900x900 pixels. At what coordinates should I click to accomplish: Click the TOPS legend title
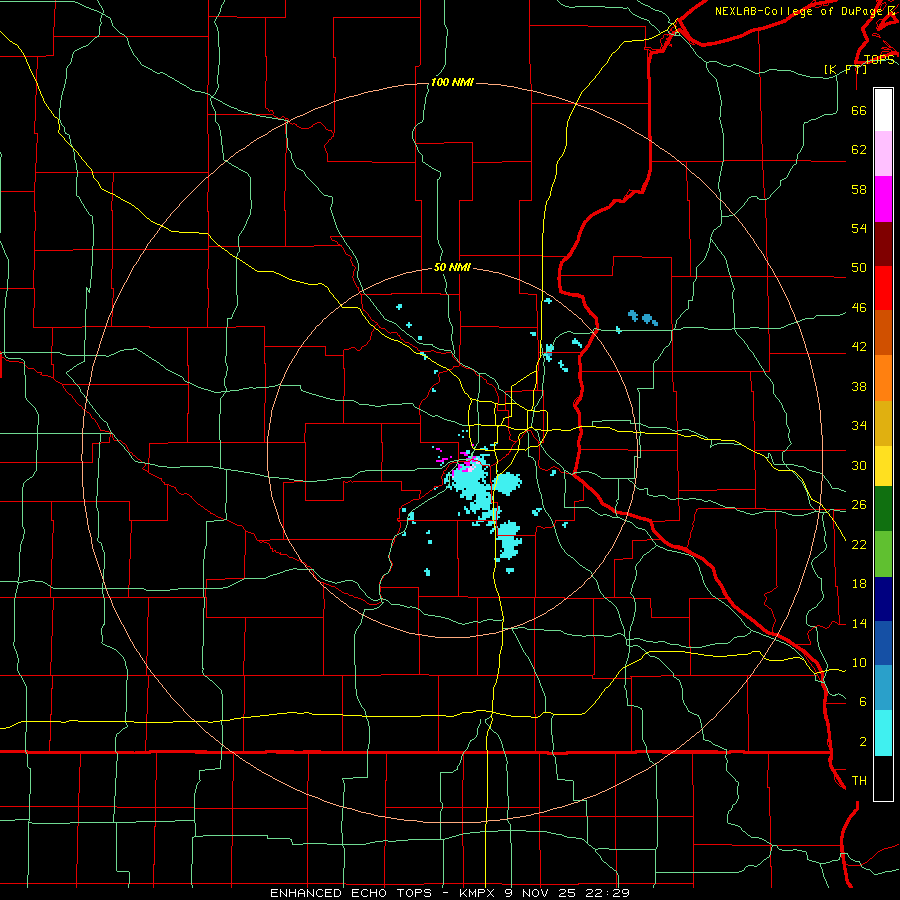(879, 59)
